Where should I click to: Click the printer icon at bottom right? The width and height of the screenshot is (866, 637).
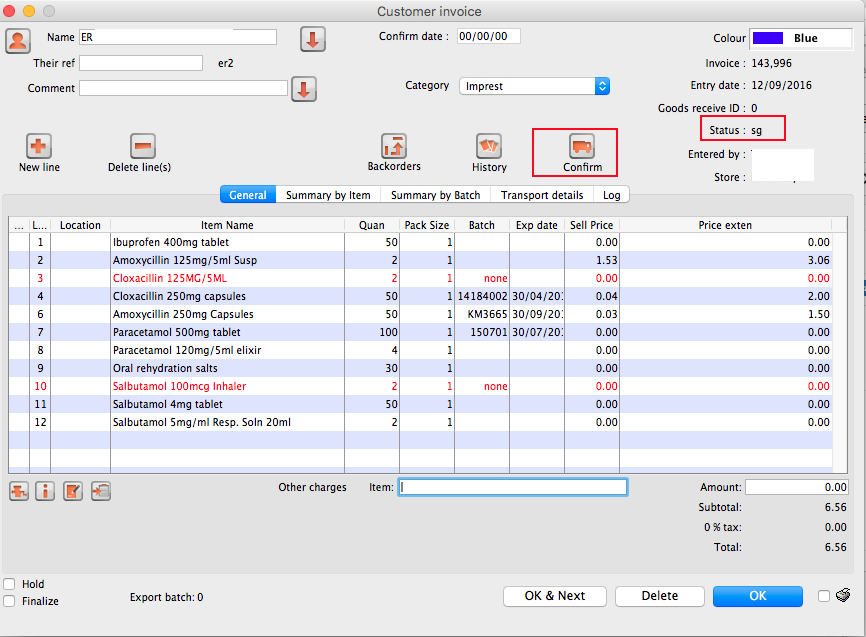tap(843, 596)
